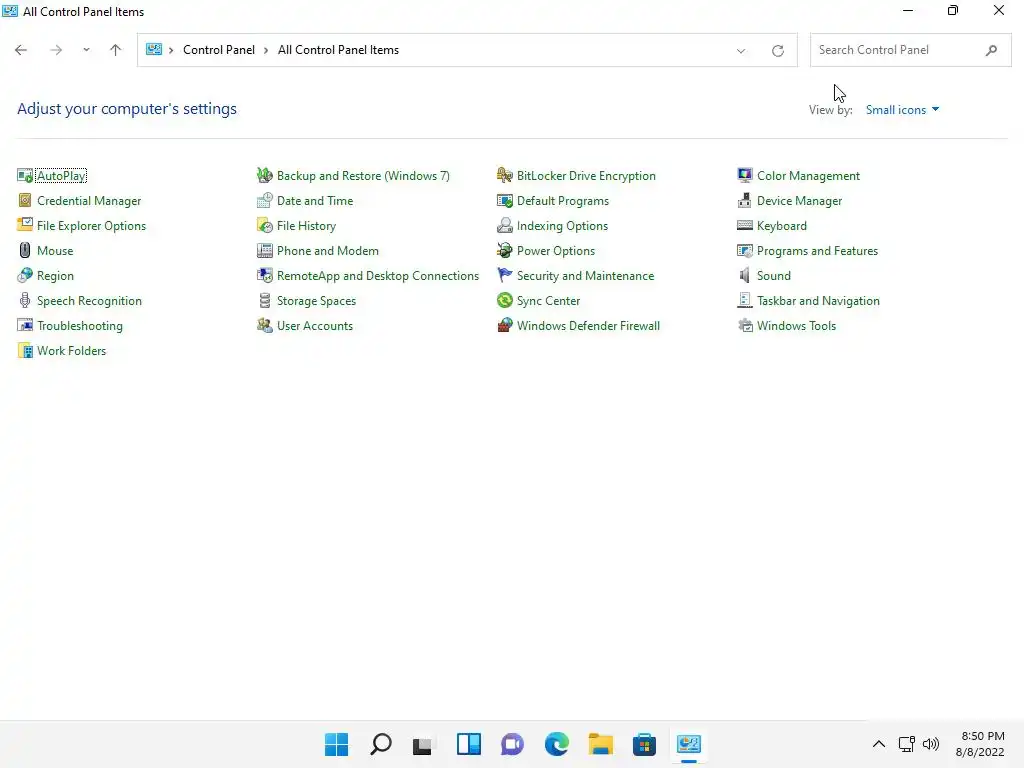Click the Programs and Features icon
1024x768 pixels.
744,251
